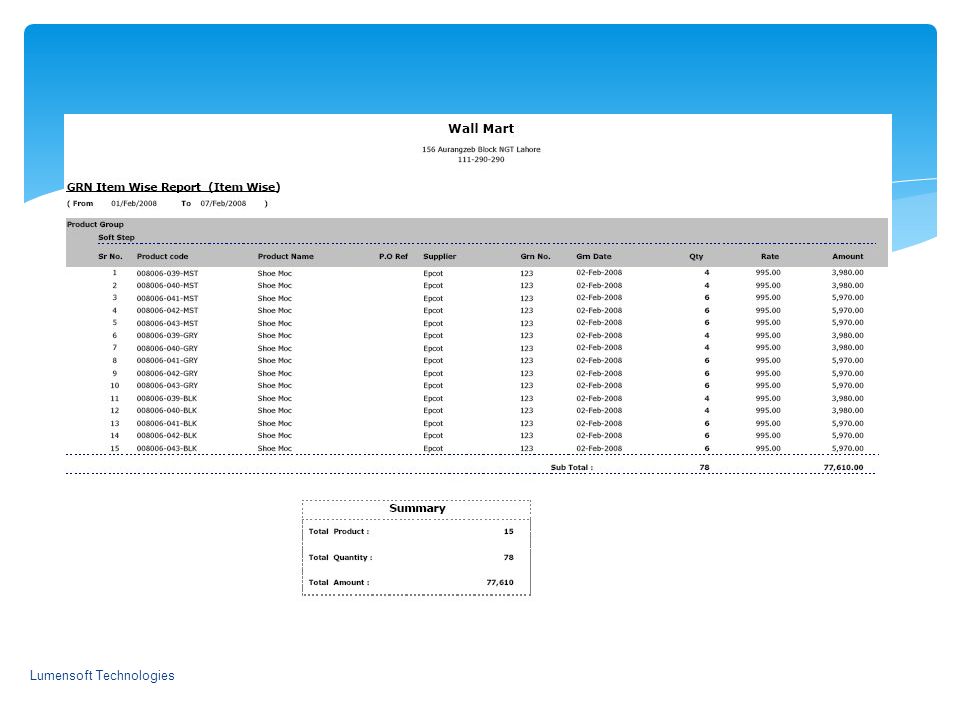The height and width of the screenshot is (720, 960).
Task: Click the Soft Step group name
Action: 116,238
